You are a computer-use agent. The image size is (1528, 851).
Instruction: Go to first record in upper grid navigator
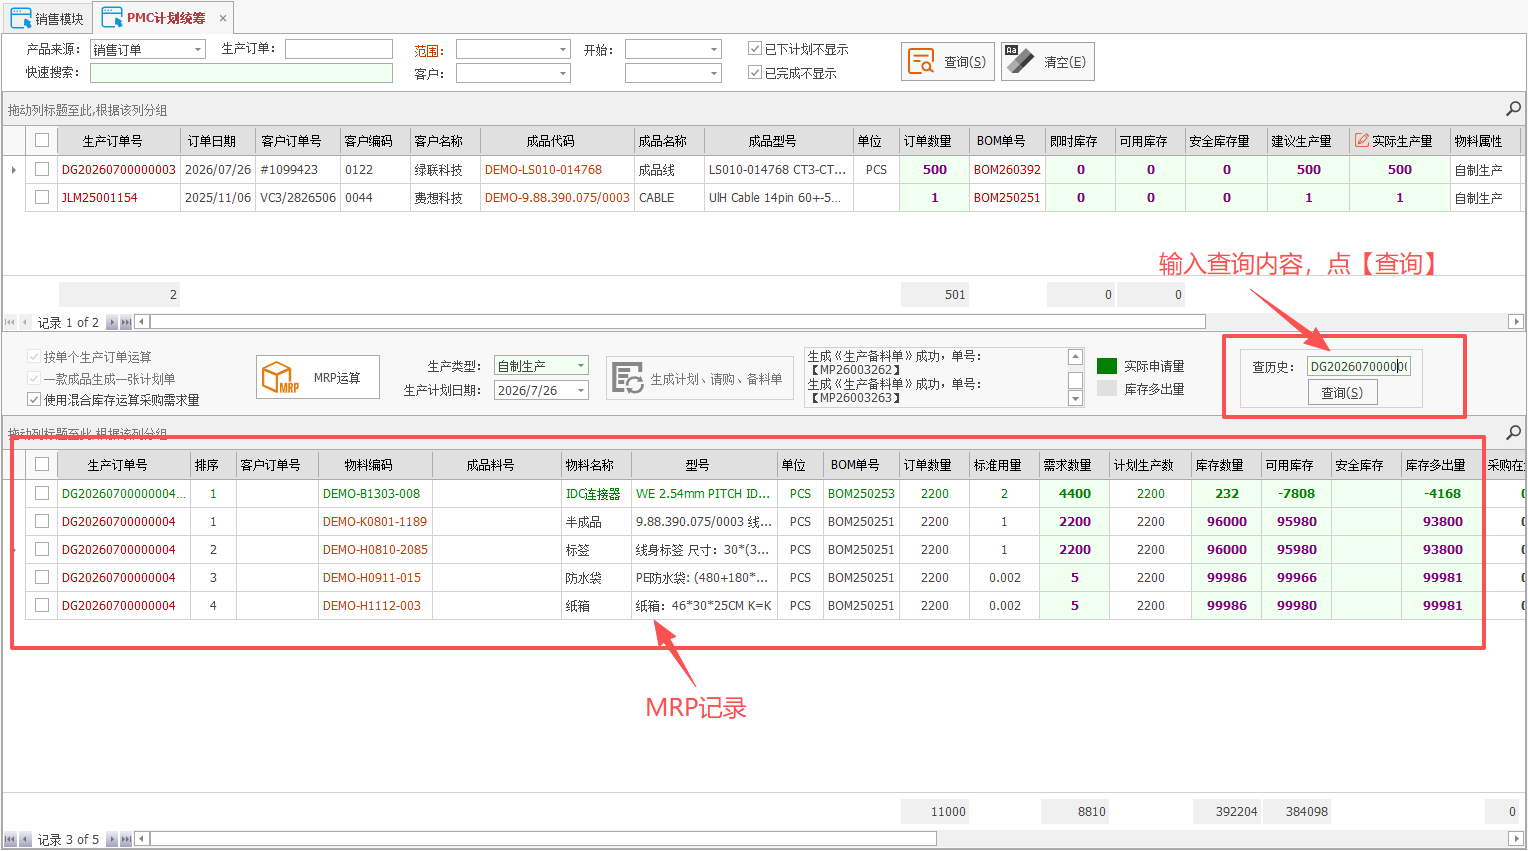(x=10, y=322)
